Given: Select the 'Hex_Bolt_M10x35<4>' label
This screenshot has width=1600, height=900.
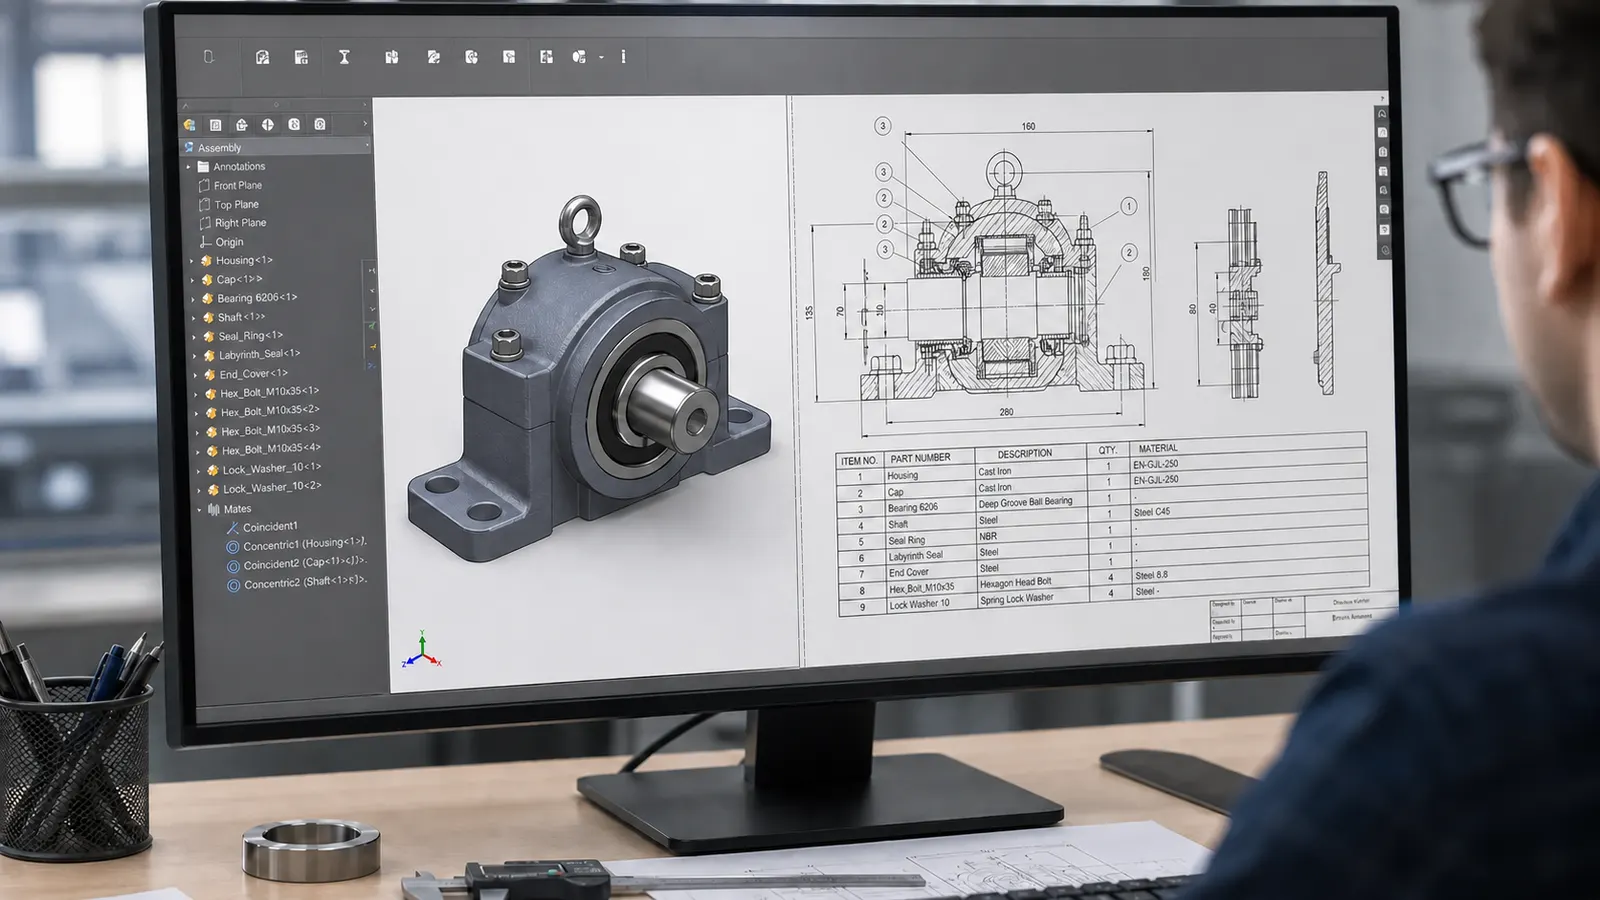Looking at the screenshot, I should (271, 448).
